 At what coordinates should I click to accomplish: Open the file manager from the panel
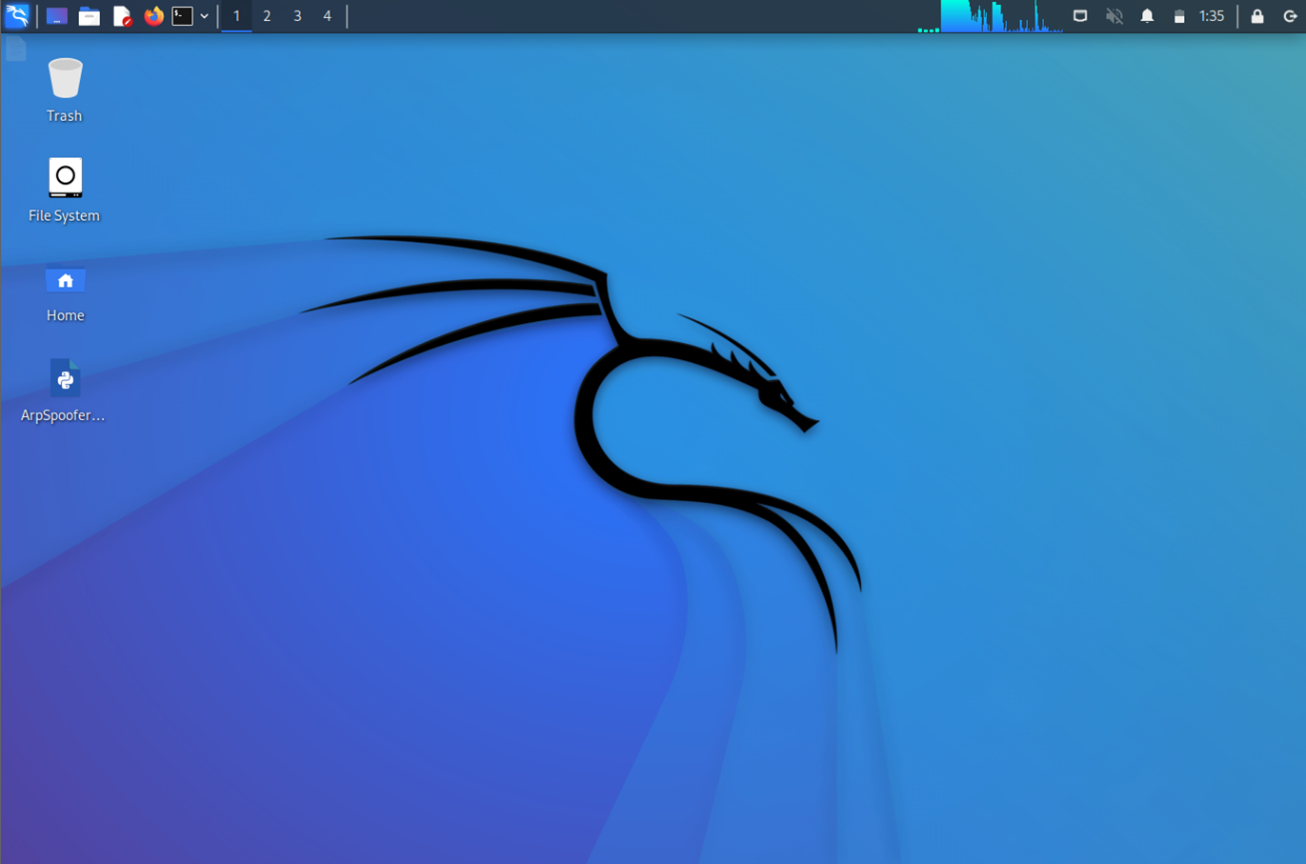pos(89,16)
